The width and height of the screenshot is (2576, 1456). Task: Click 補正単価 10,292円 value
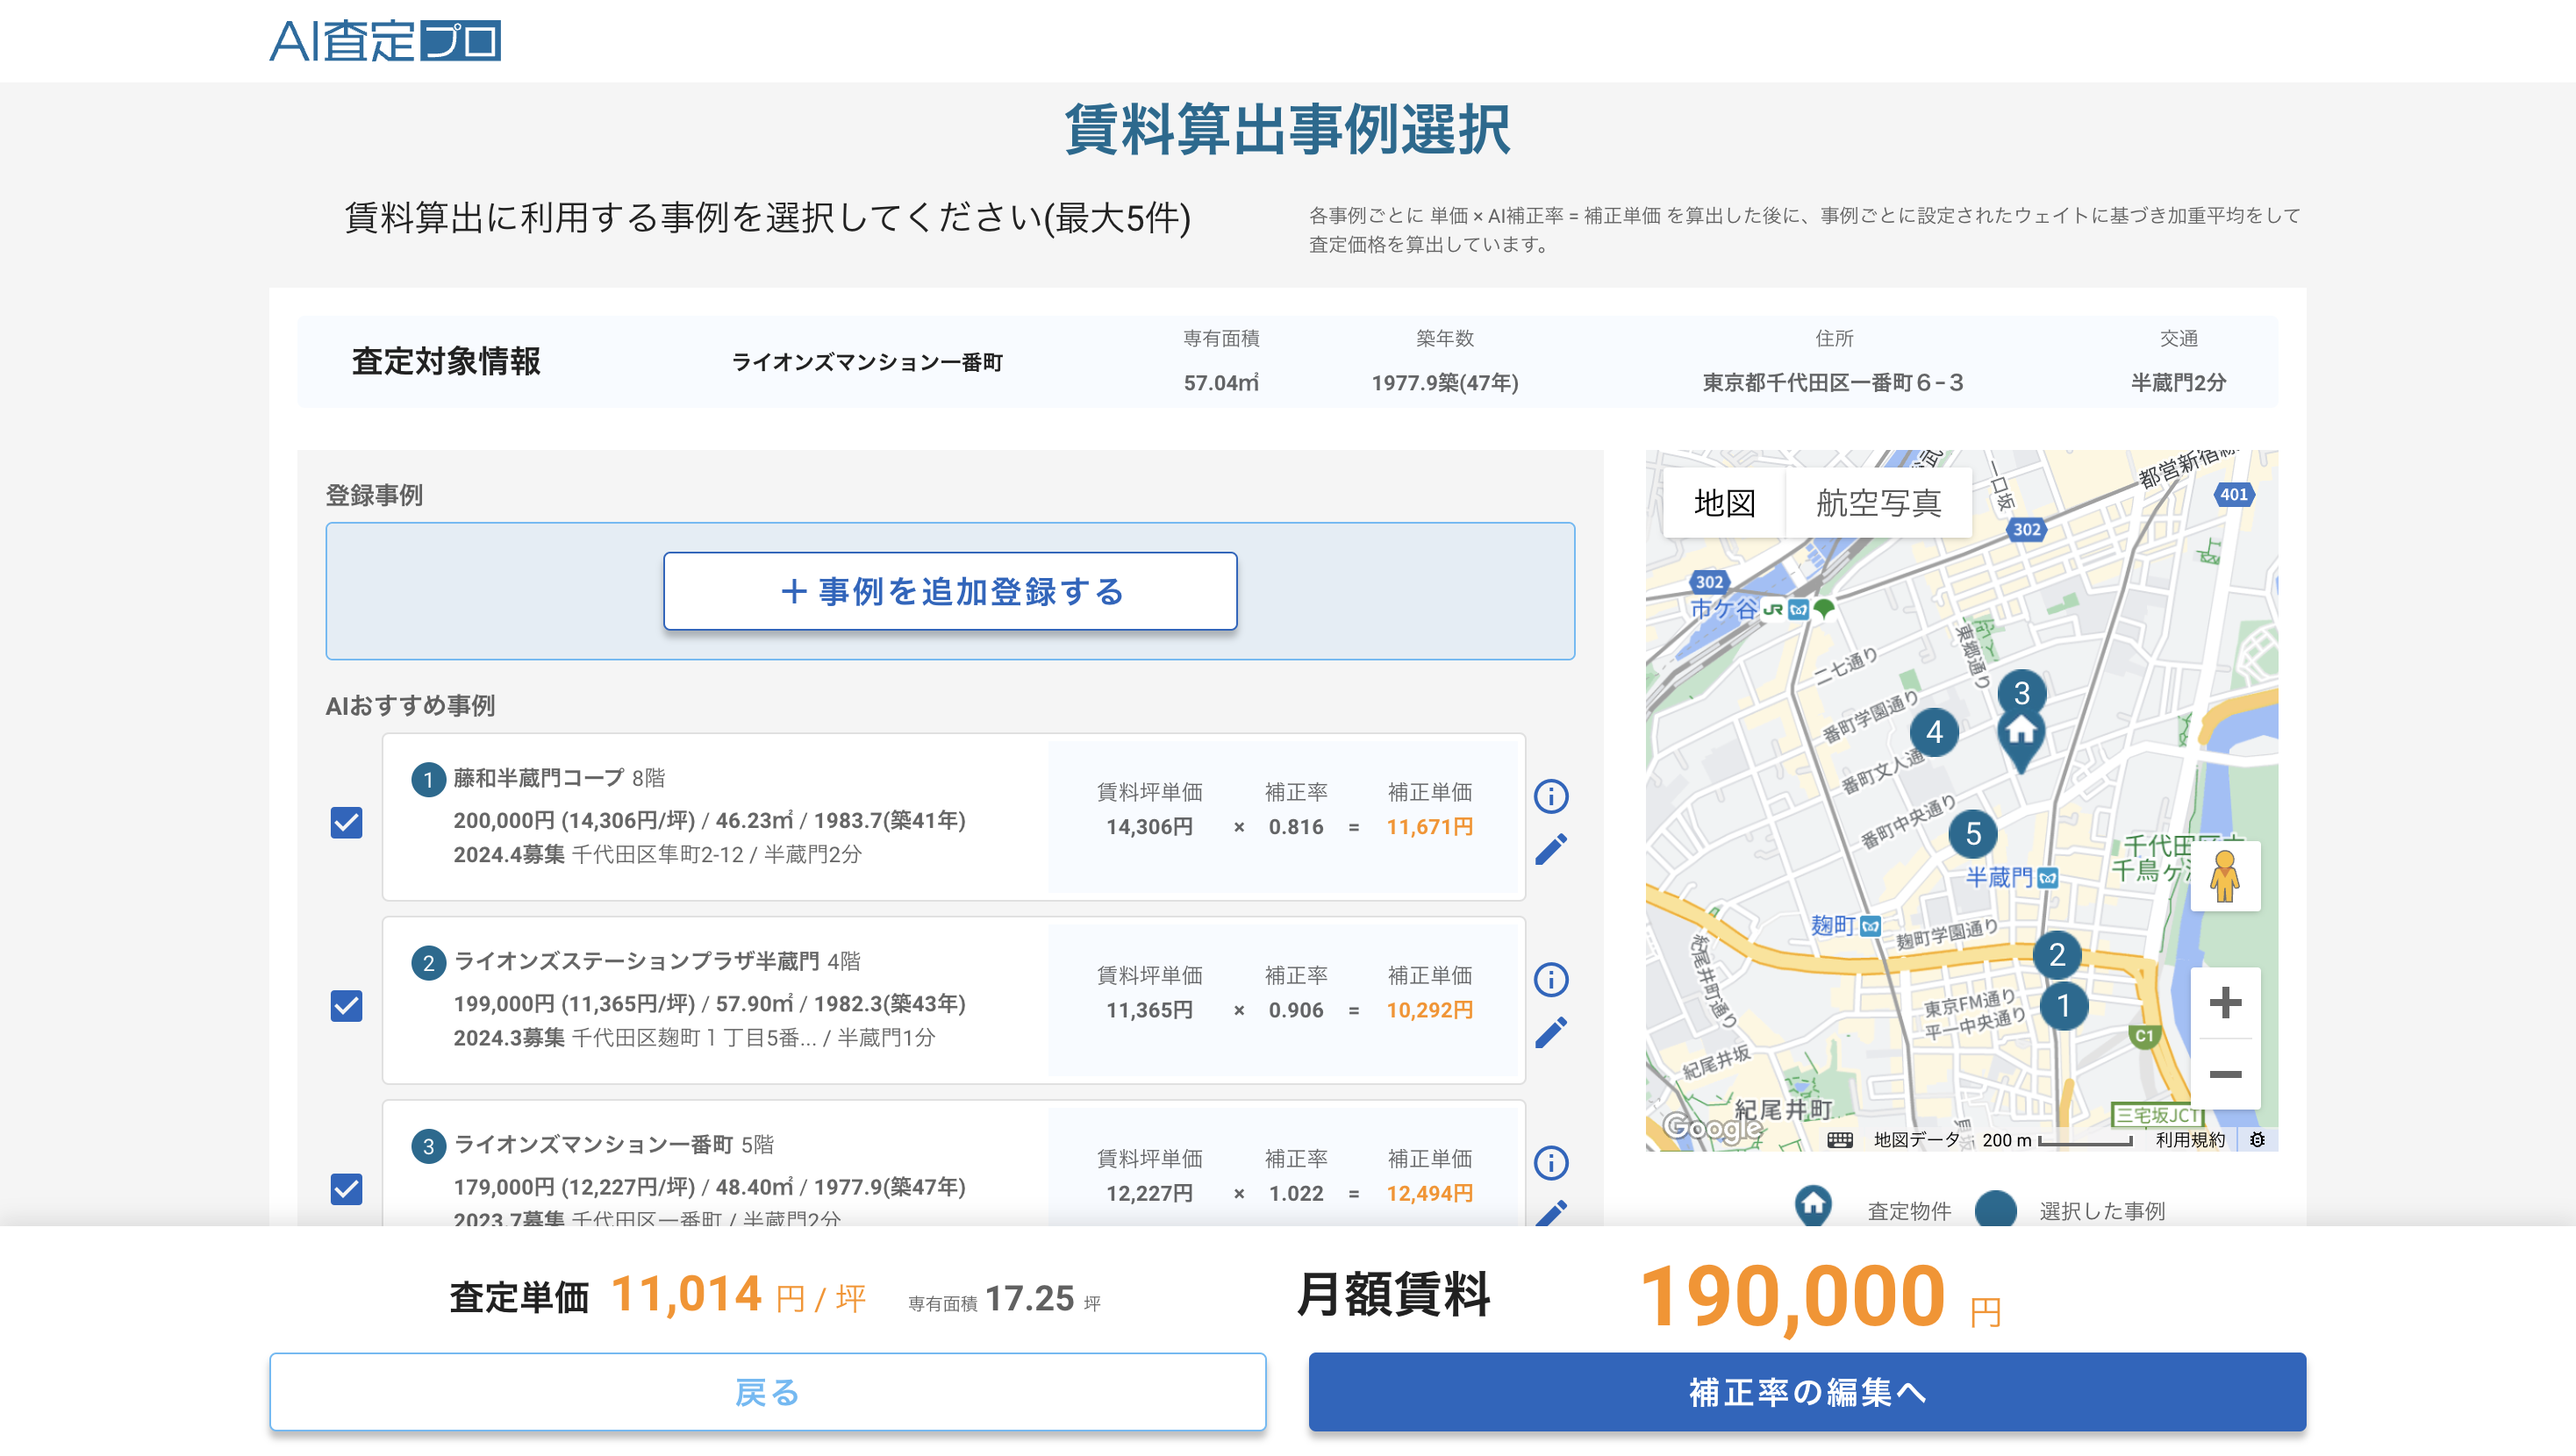[x=1429, y=1010]
